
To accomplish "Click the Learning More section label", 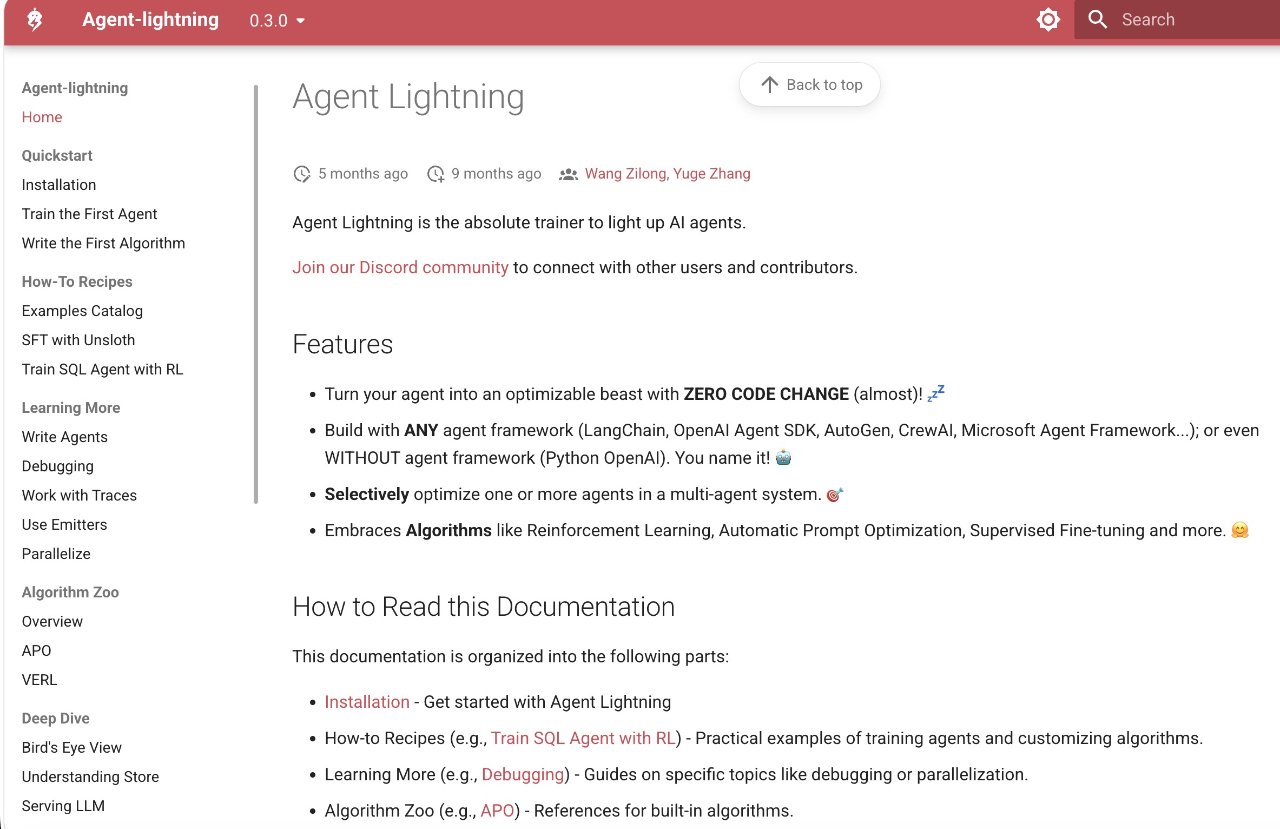I will tap(71, 408).
